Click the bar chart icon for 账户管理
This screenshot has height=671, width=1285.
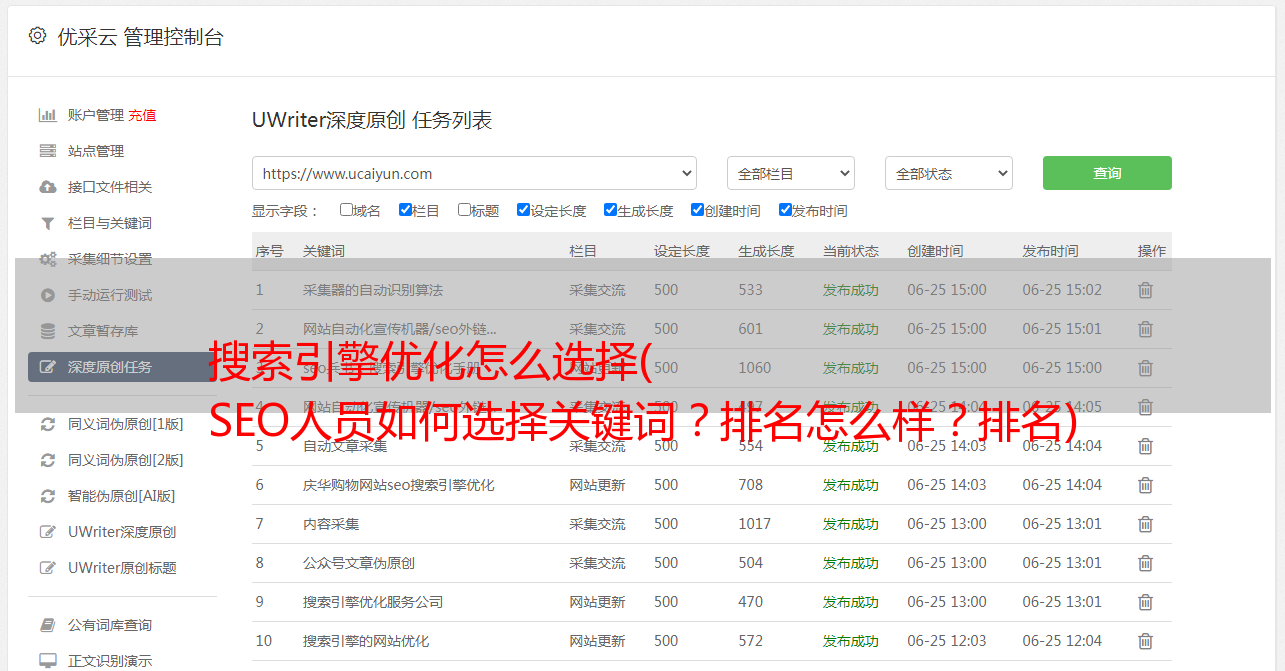(47, 115)
